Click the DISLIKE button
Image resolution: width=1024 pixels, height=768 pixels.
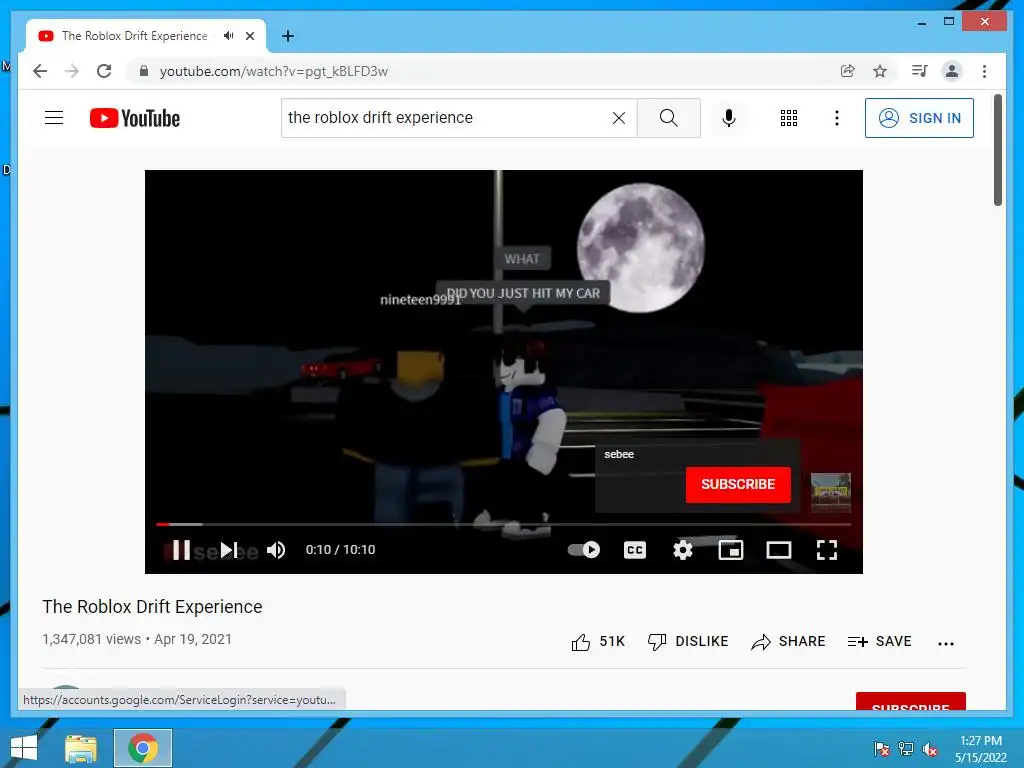pos(688,642)
